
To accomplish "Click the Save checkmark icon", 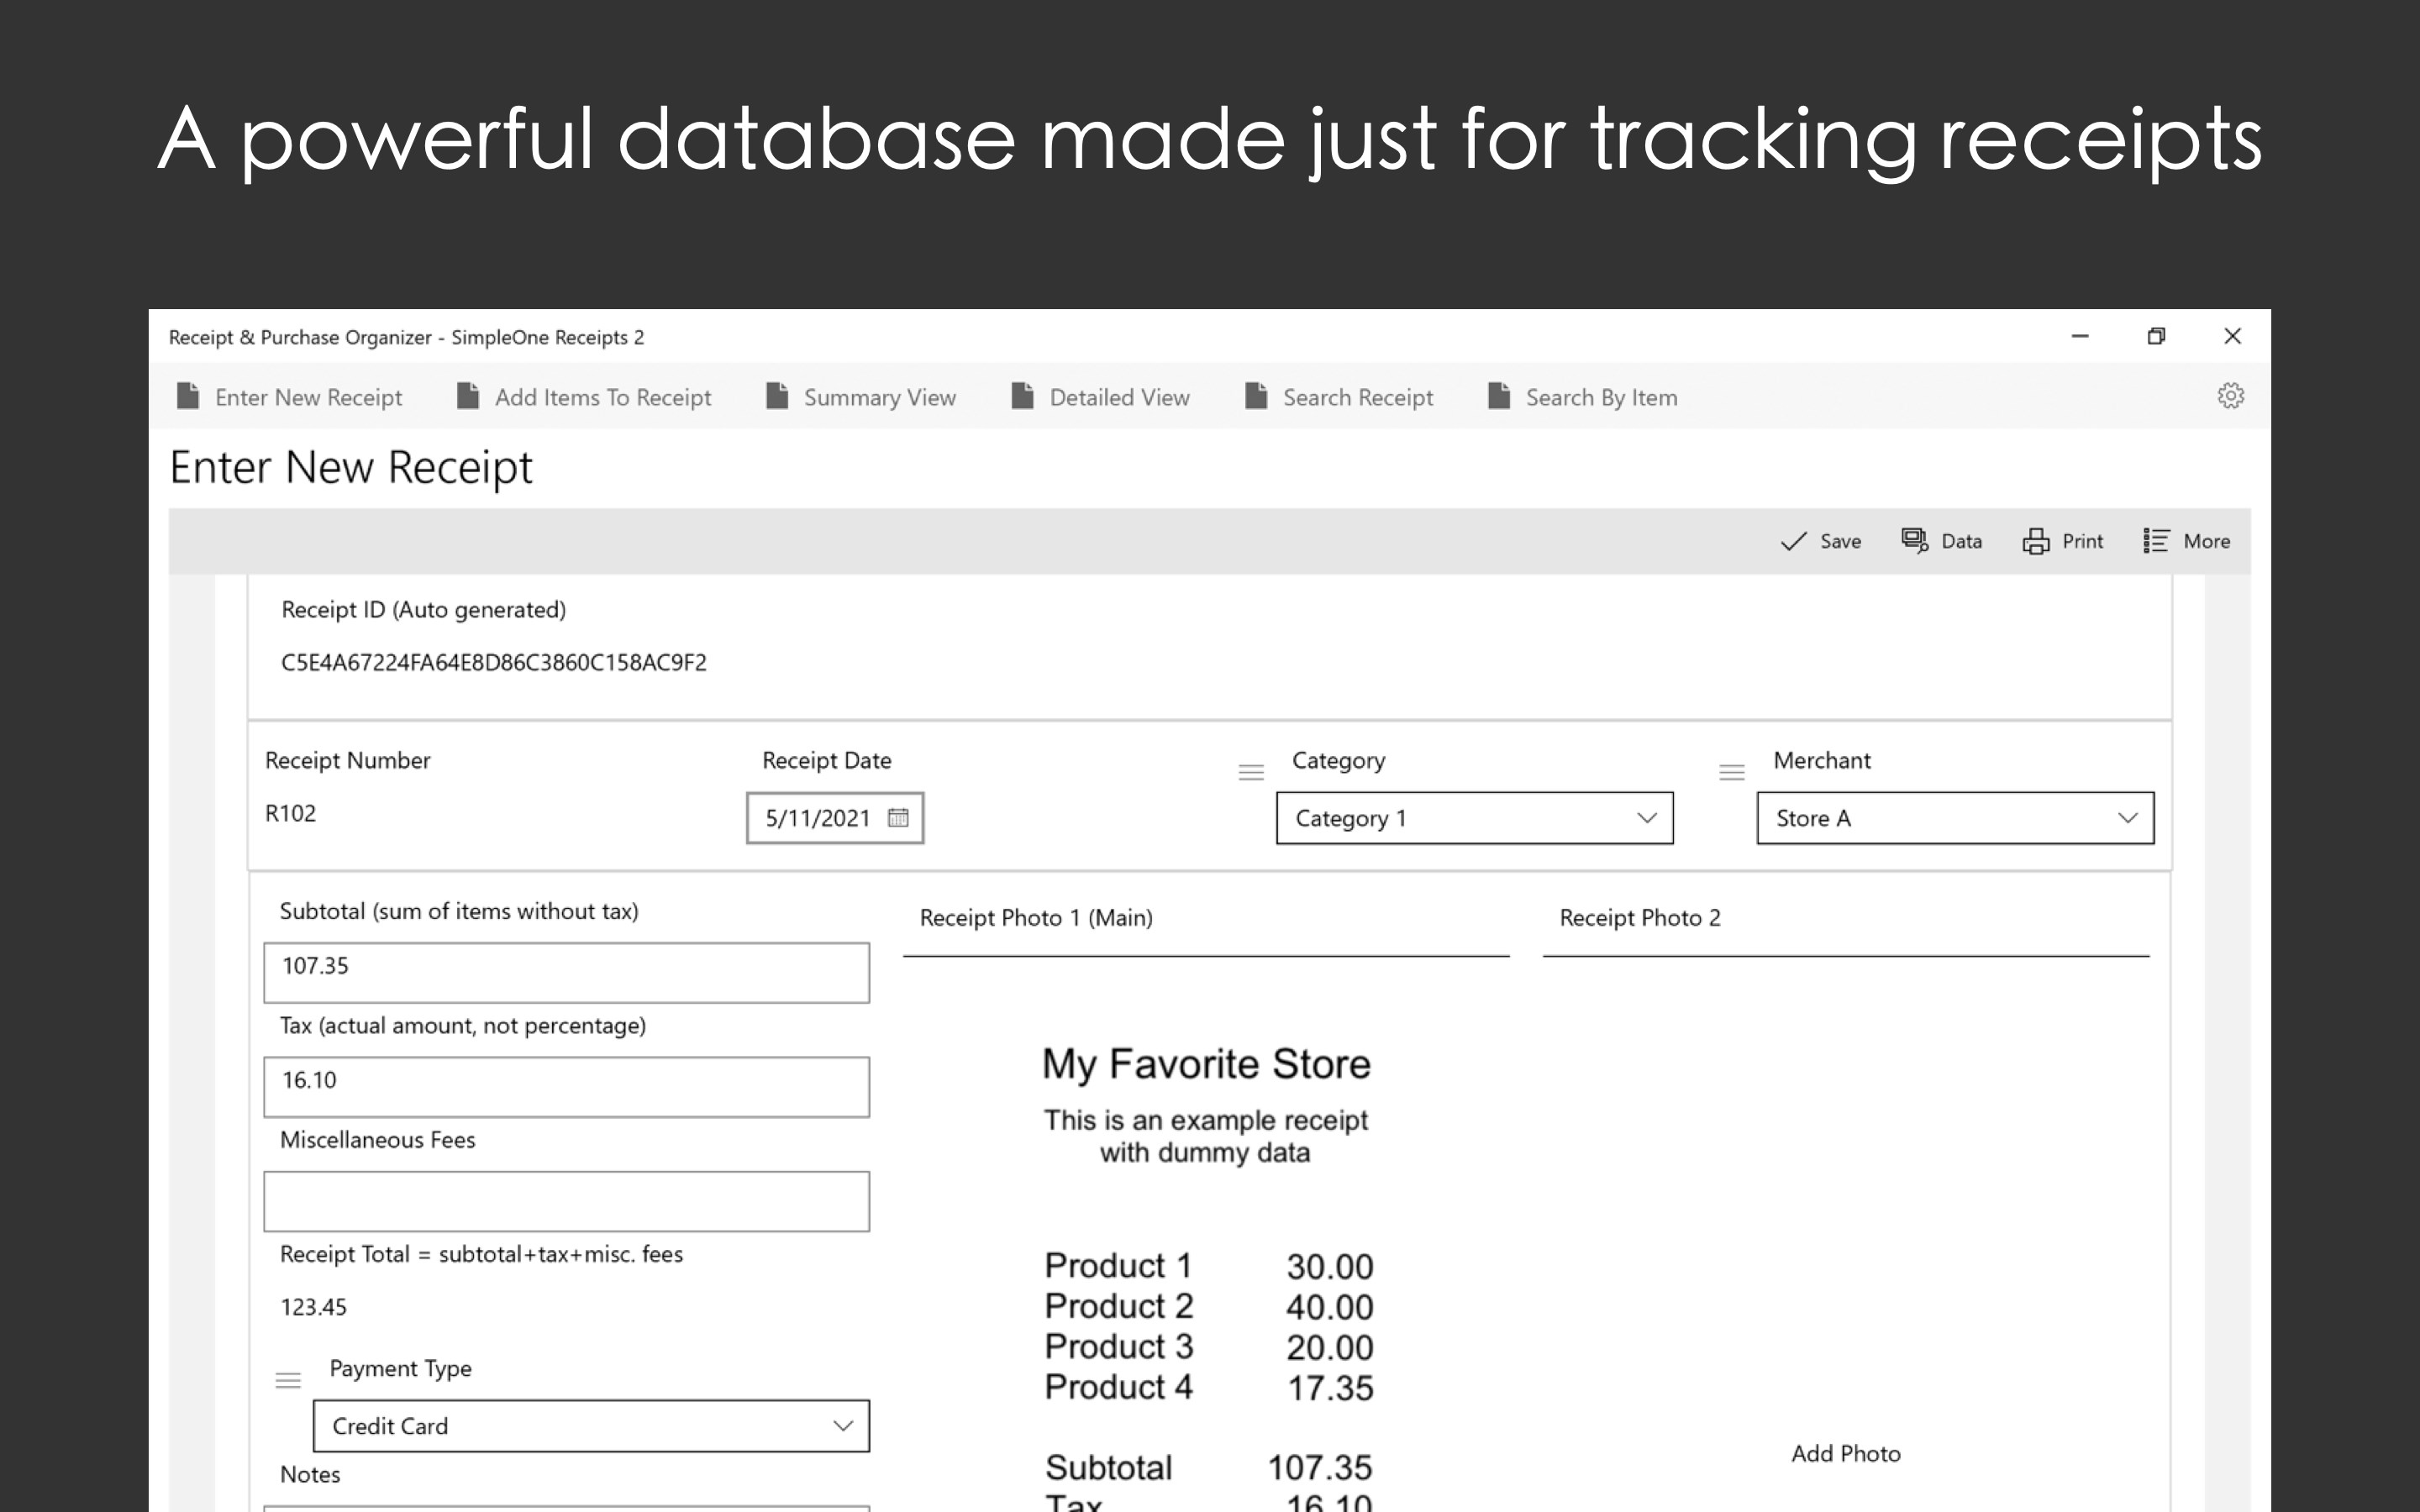I will click(x=1794, y=541).
